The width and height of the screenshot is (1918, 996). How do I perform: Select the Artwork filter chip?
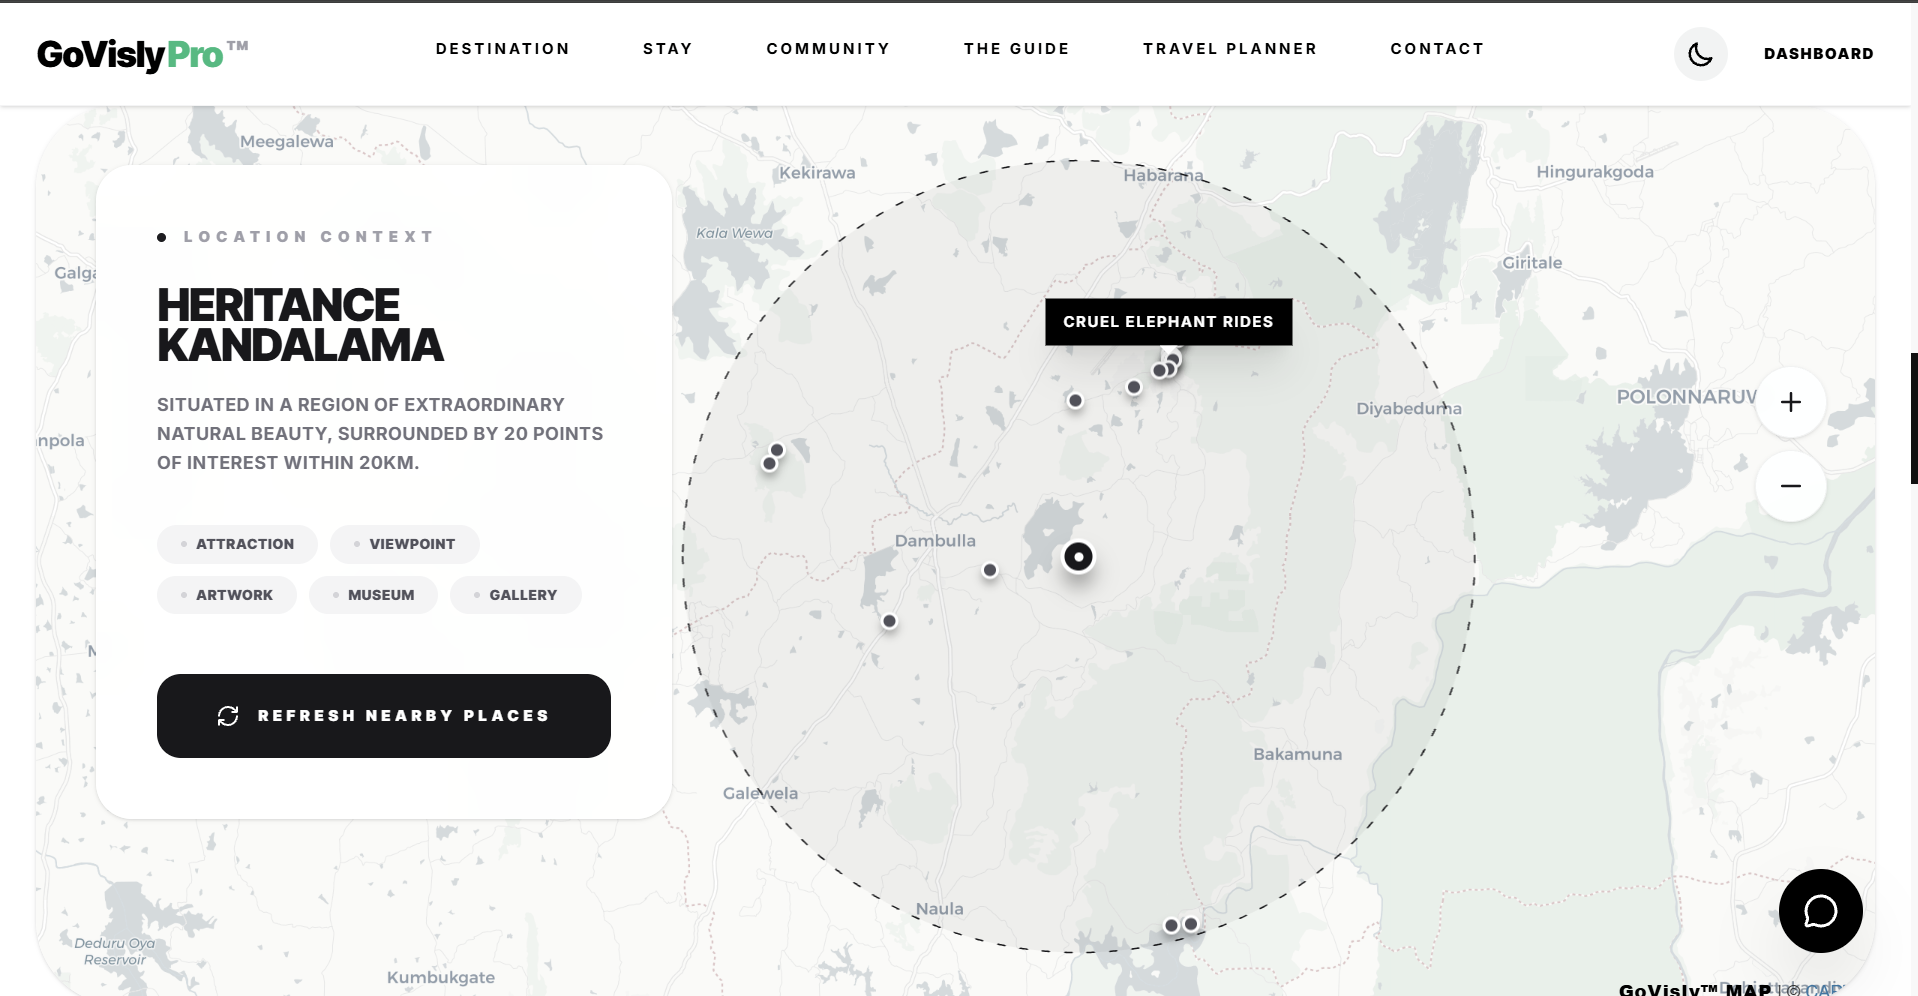tap(227, 595)
